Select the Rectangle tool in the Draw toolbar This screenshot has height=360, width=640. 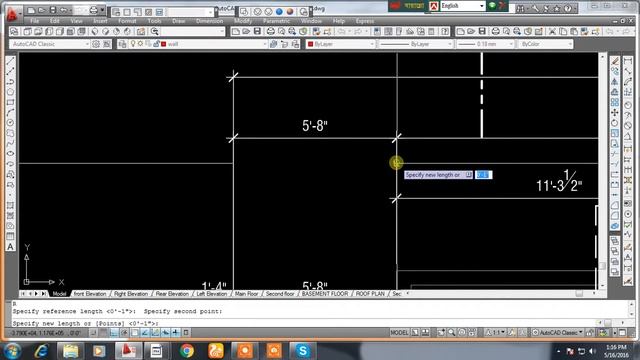point(10,102)
